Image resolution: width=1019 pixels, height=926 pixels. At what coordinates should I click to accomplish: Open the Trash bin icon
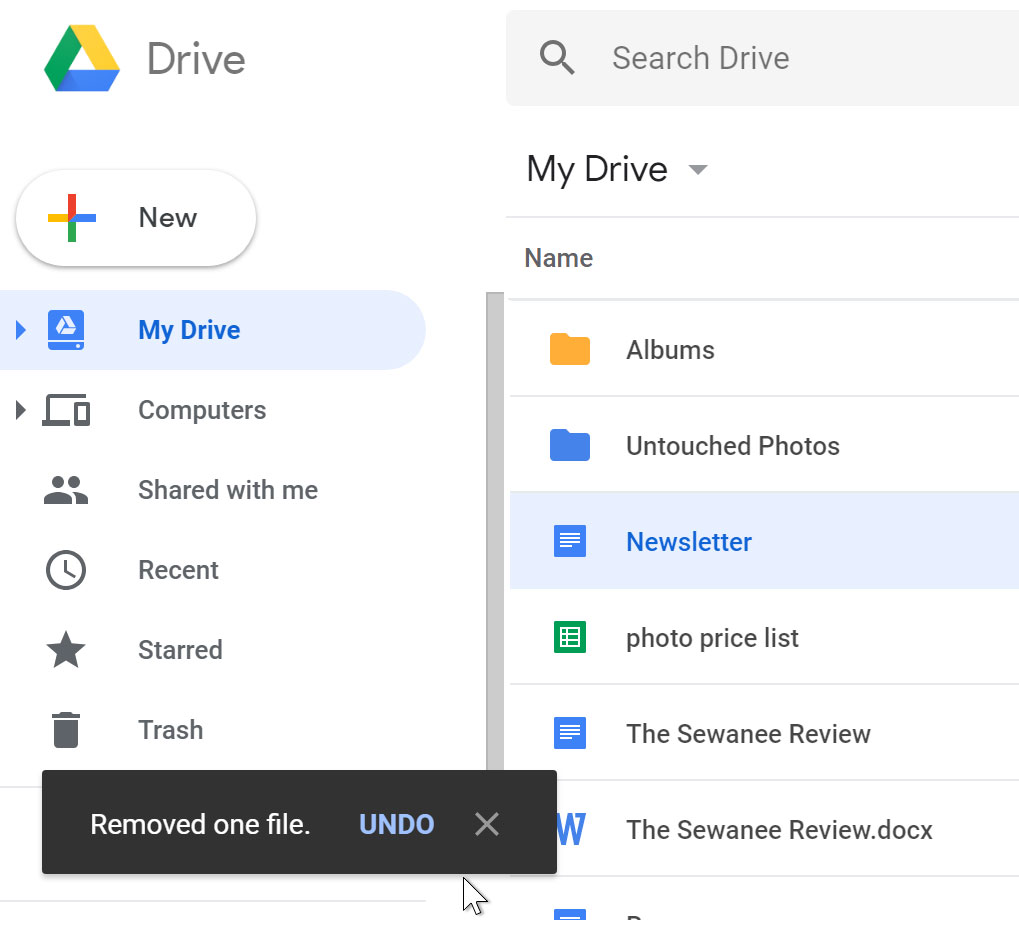66,730
